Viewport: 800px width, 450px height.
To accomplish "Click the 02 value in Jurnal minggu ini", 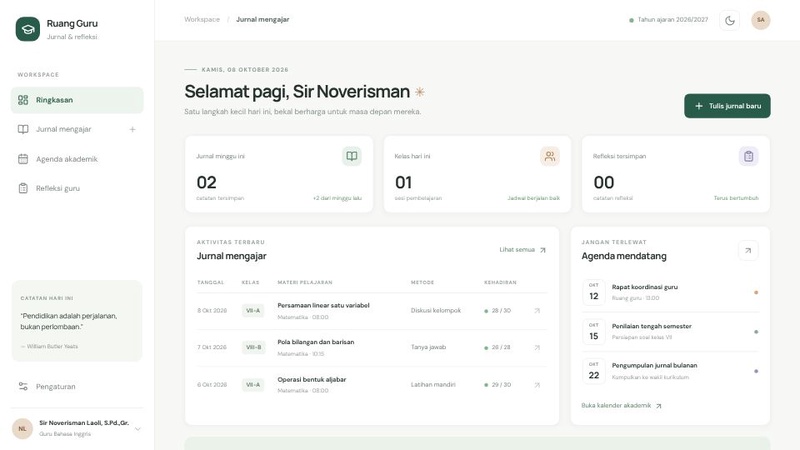I will [x=207, y=182].
